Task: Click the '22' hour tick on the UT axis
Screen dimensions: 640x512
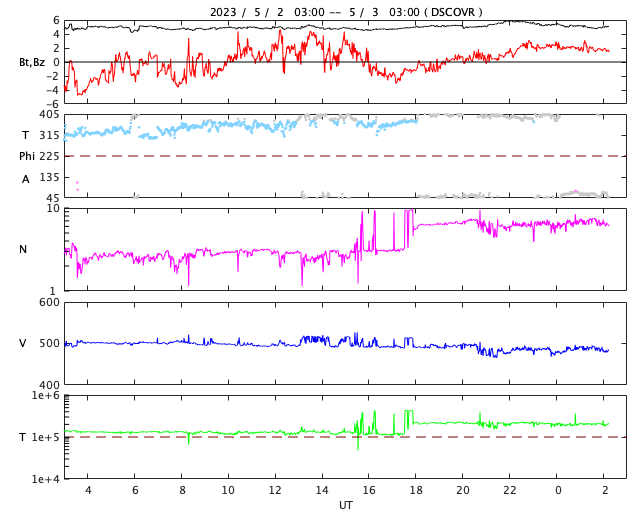Action: pos(510,490)
